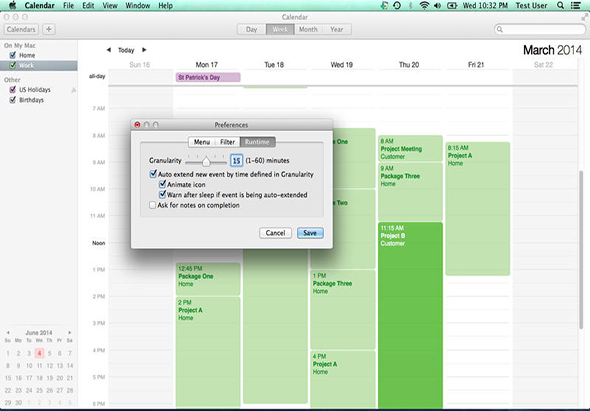Uncheck Auto extend new event option
590x411 pixels.
tap(153, 174)
